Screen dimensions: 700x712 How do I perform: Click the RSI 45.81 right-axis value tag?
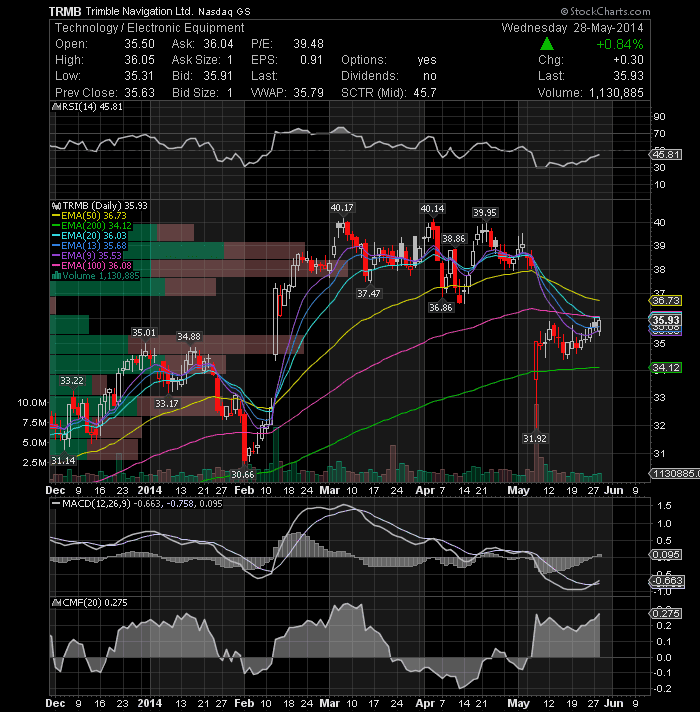click(666, 155)
